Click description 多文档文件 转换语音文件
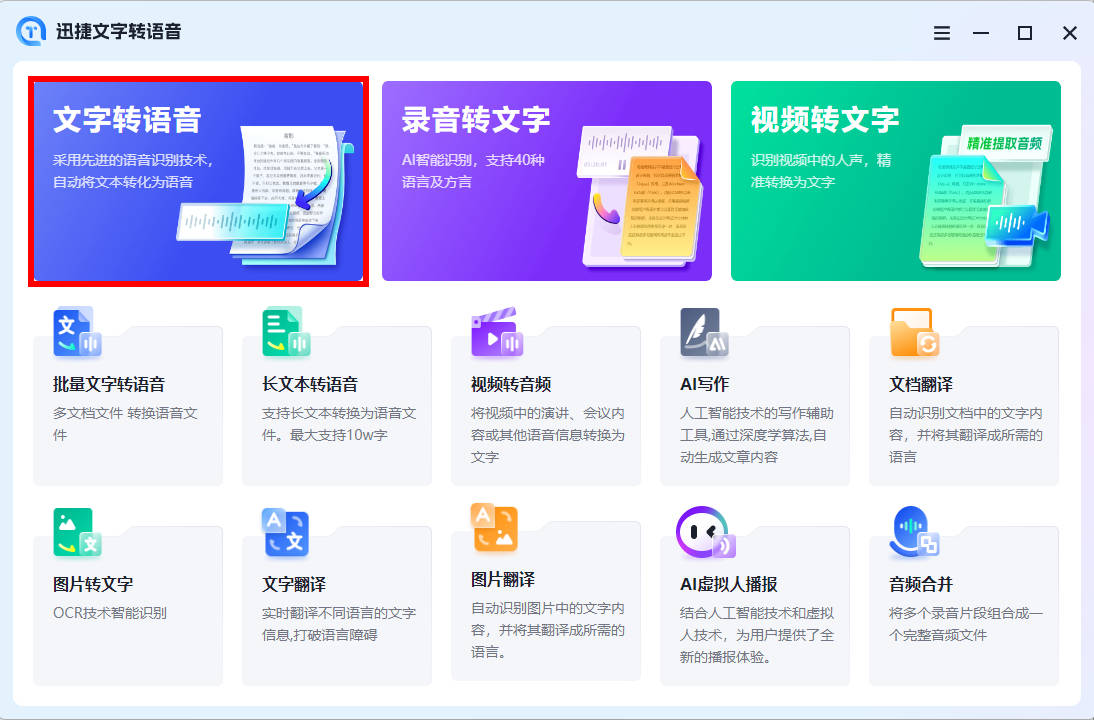This screenshot has width=1094, height=720. pyautogui.click(x=126, y=424)
